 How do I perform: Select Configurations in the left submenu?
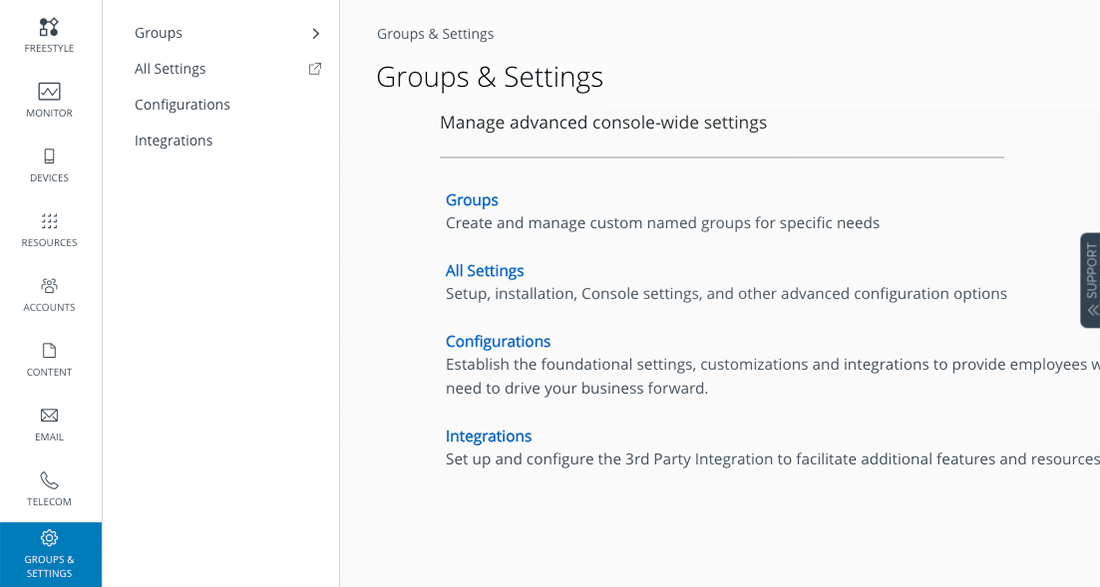(x=182, y=104)
